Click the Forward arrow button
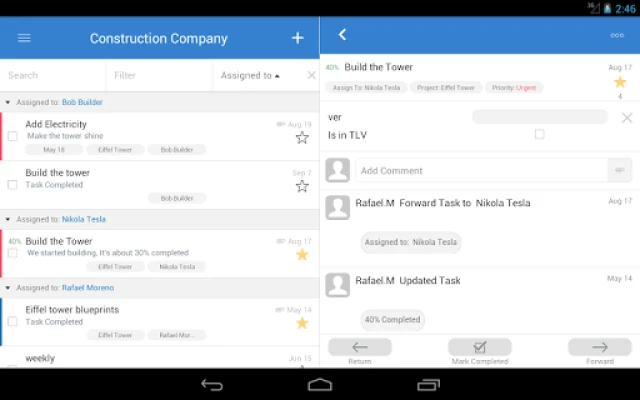The image size is (640, 400). 600,347
